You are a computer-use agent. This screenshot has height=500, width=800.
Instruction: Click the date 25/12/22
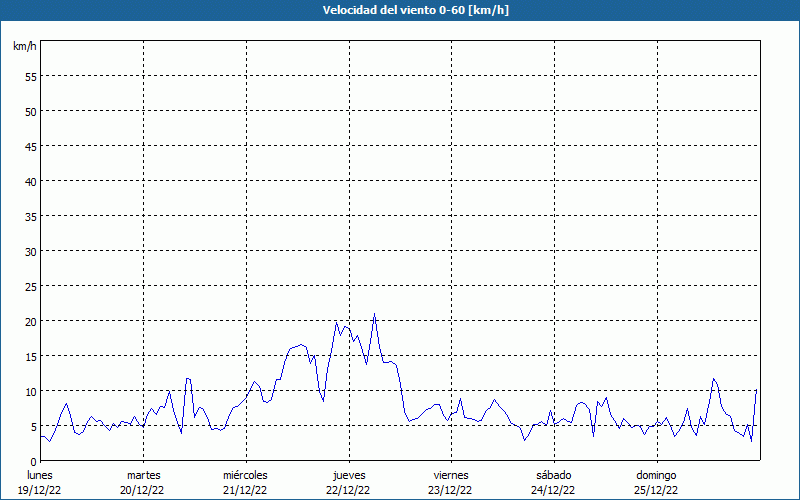tap(656, 490)
